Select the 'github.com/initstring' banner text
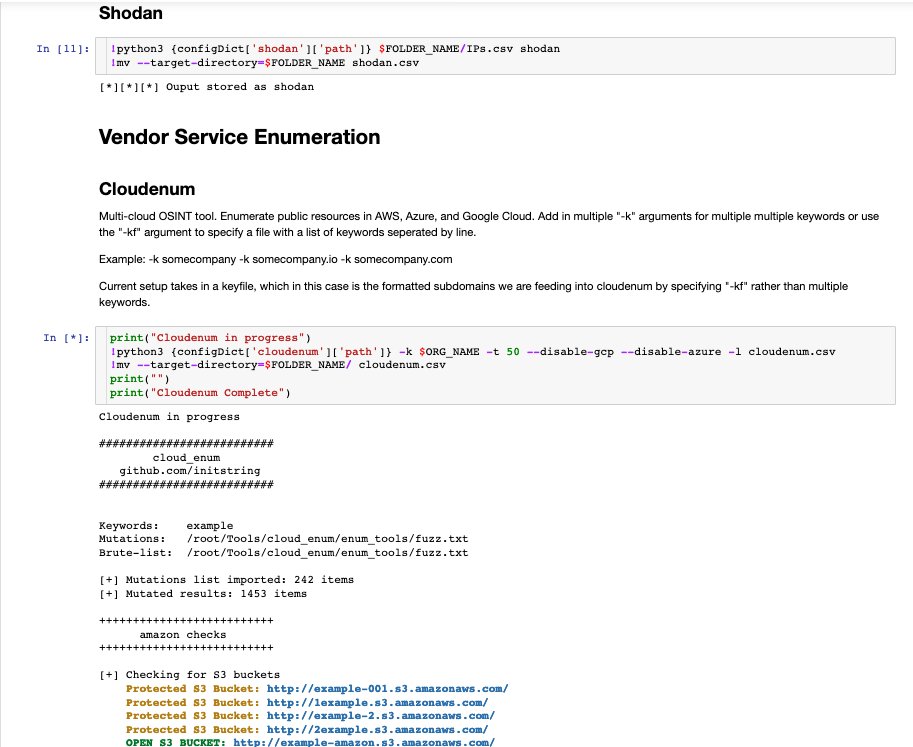Screen dimensions: 913x747 189,470
